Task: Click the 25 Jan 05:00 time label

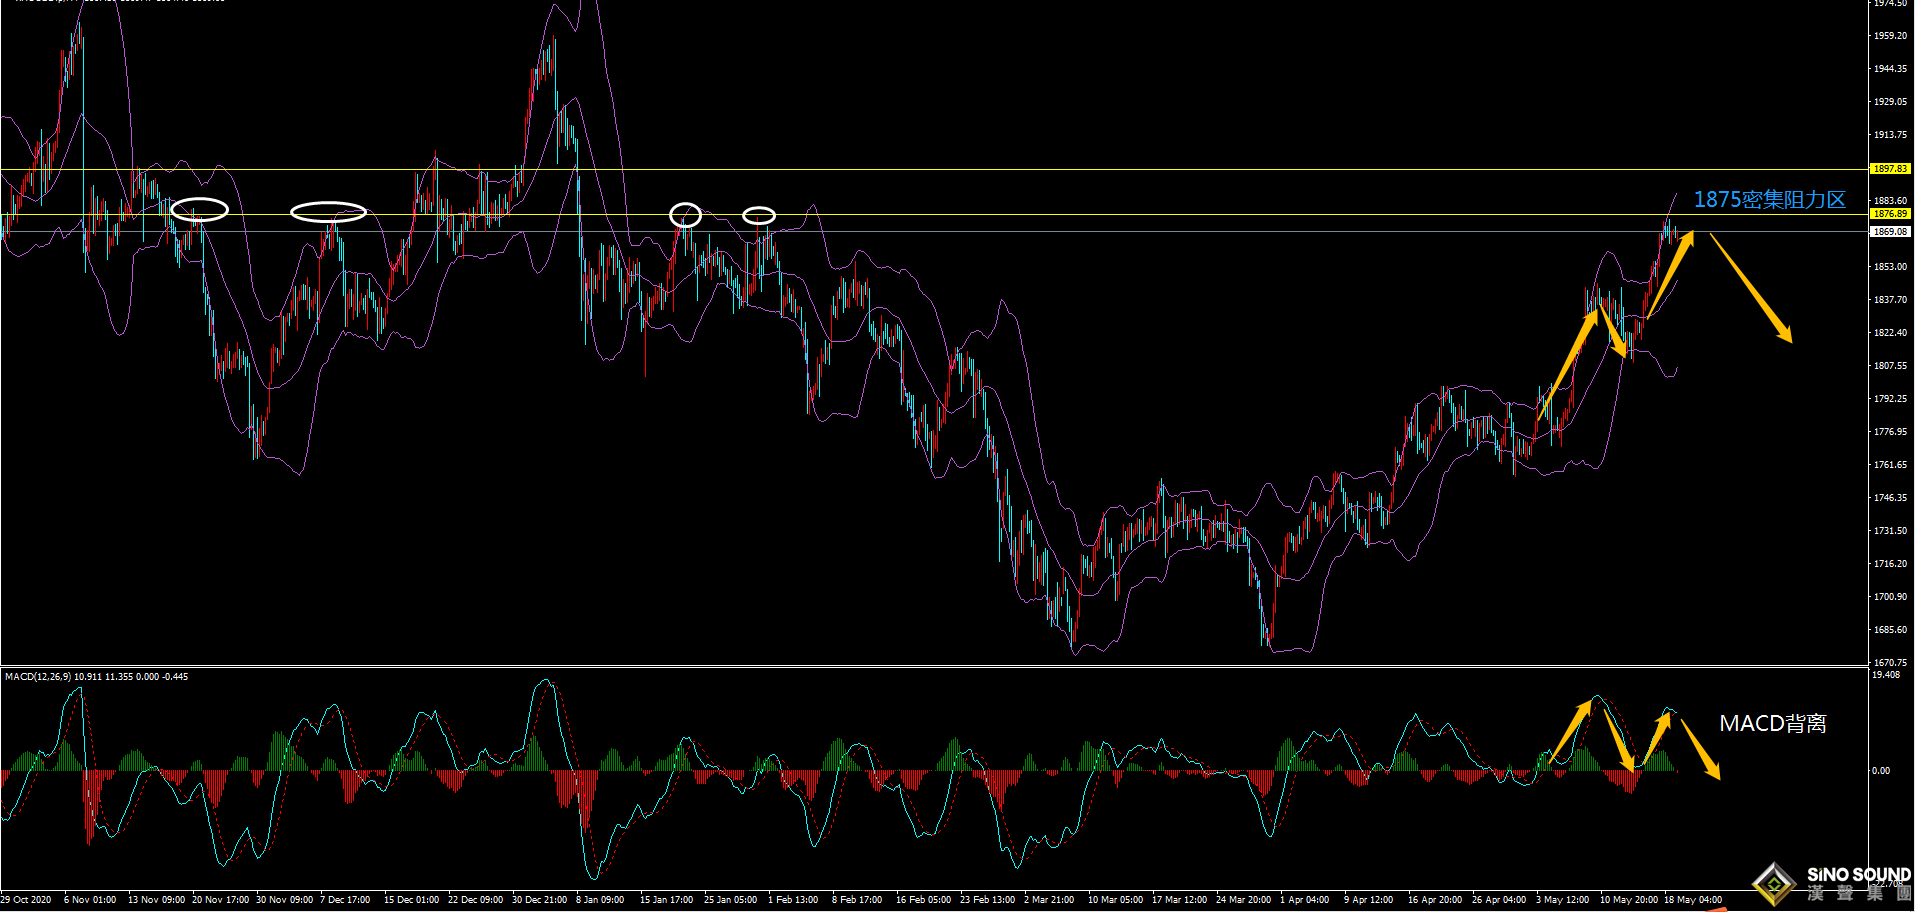Action: click(730, 900)
